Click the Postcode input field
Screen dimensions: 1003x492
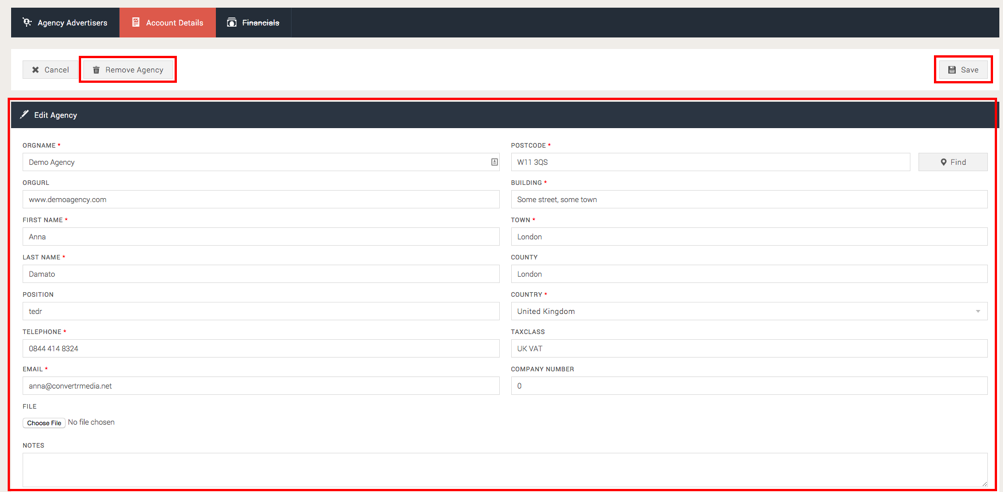tap(710, 162)
